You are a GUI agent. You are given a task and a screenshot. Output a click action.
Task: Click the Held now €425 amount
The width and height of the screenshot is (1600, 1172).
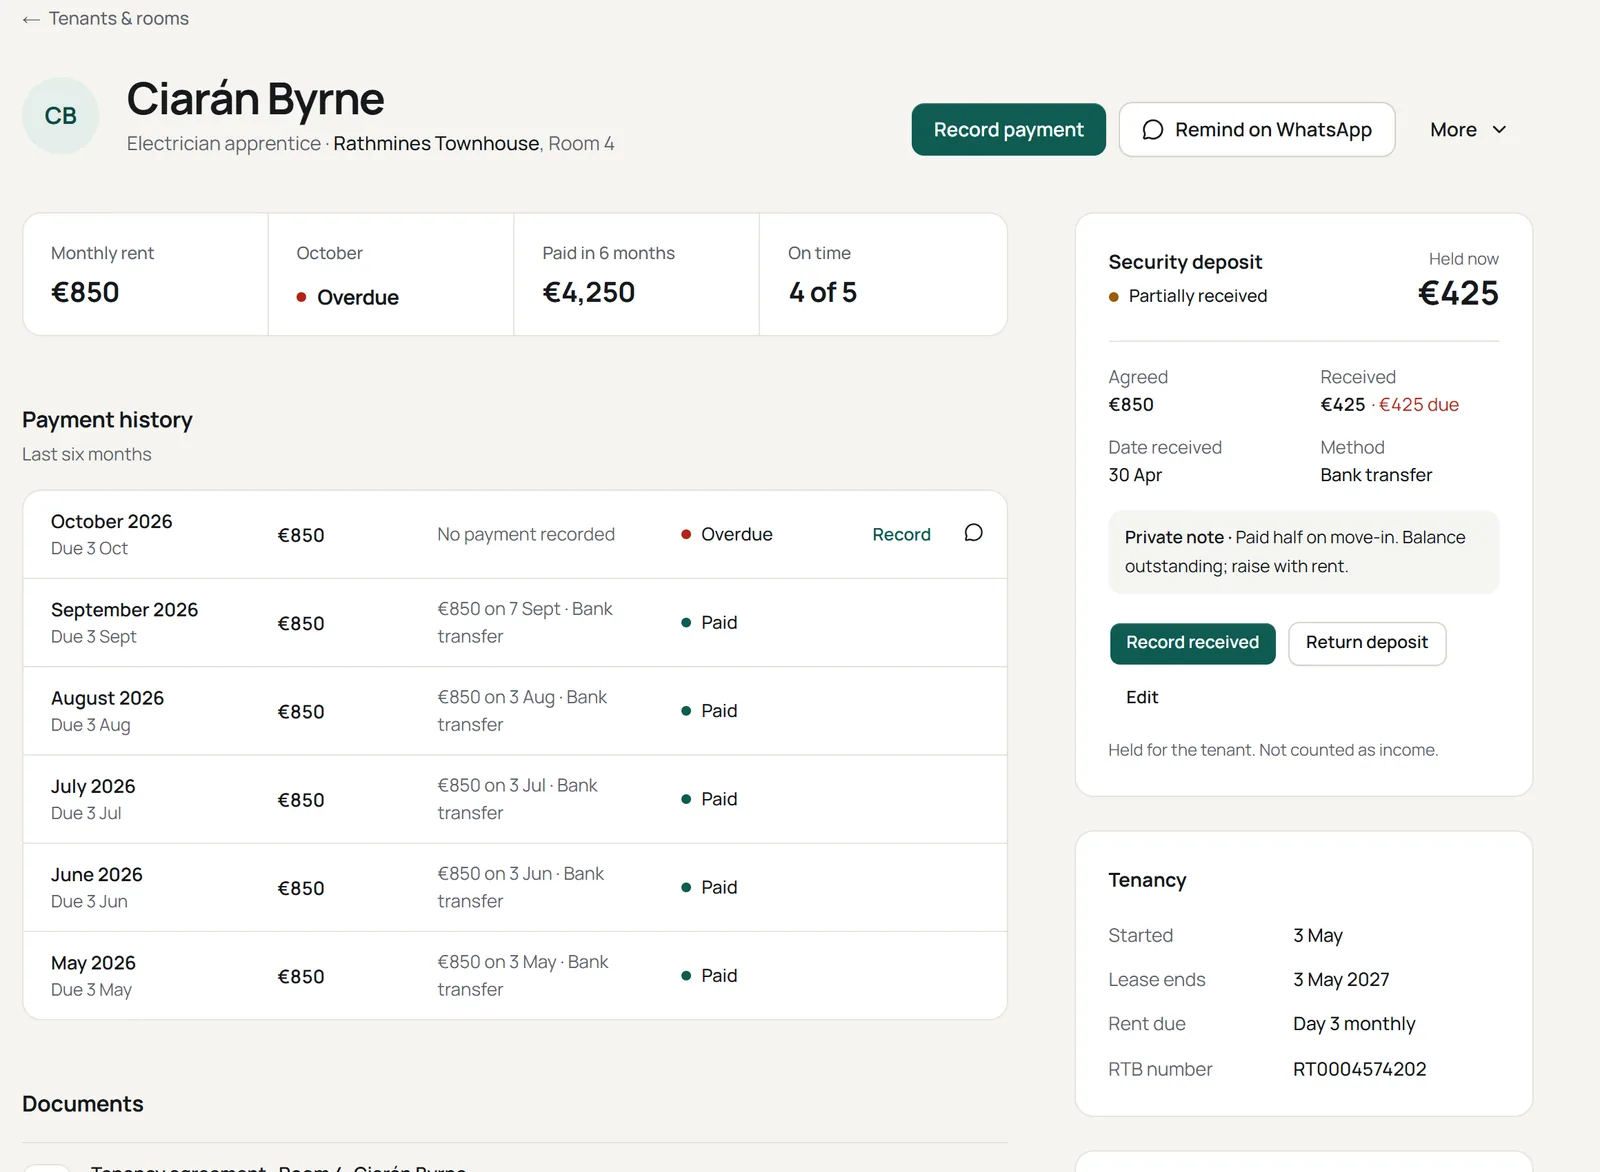[x=1458, y=293]
